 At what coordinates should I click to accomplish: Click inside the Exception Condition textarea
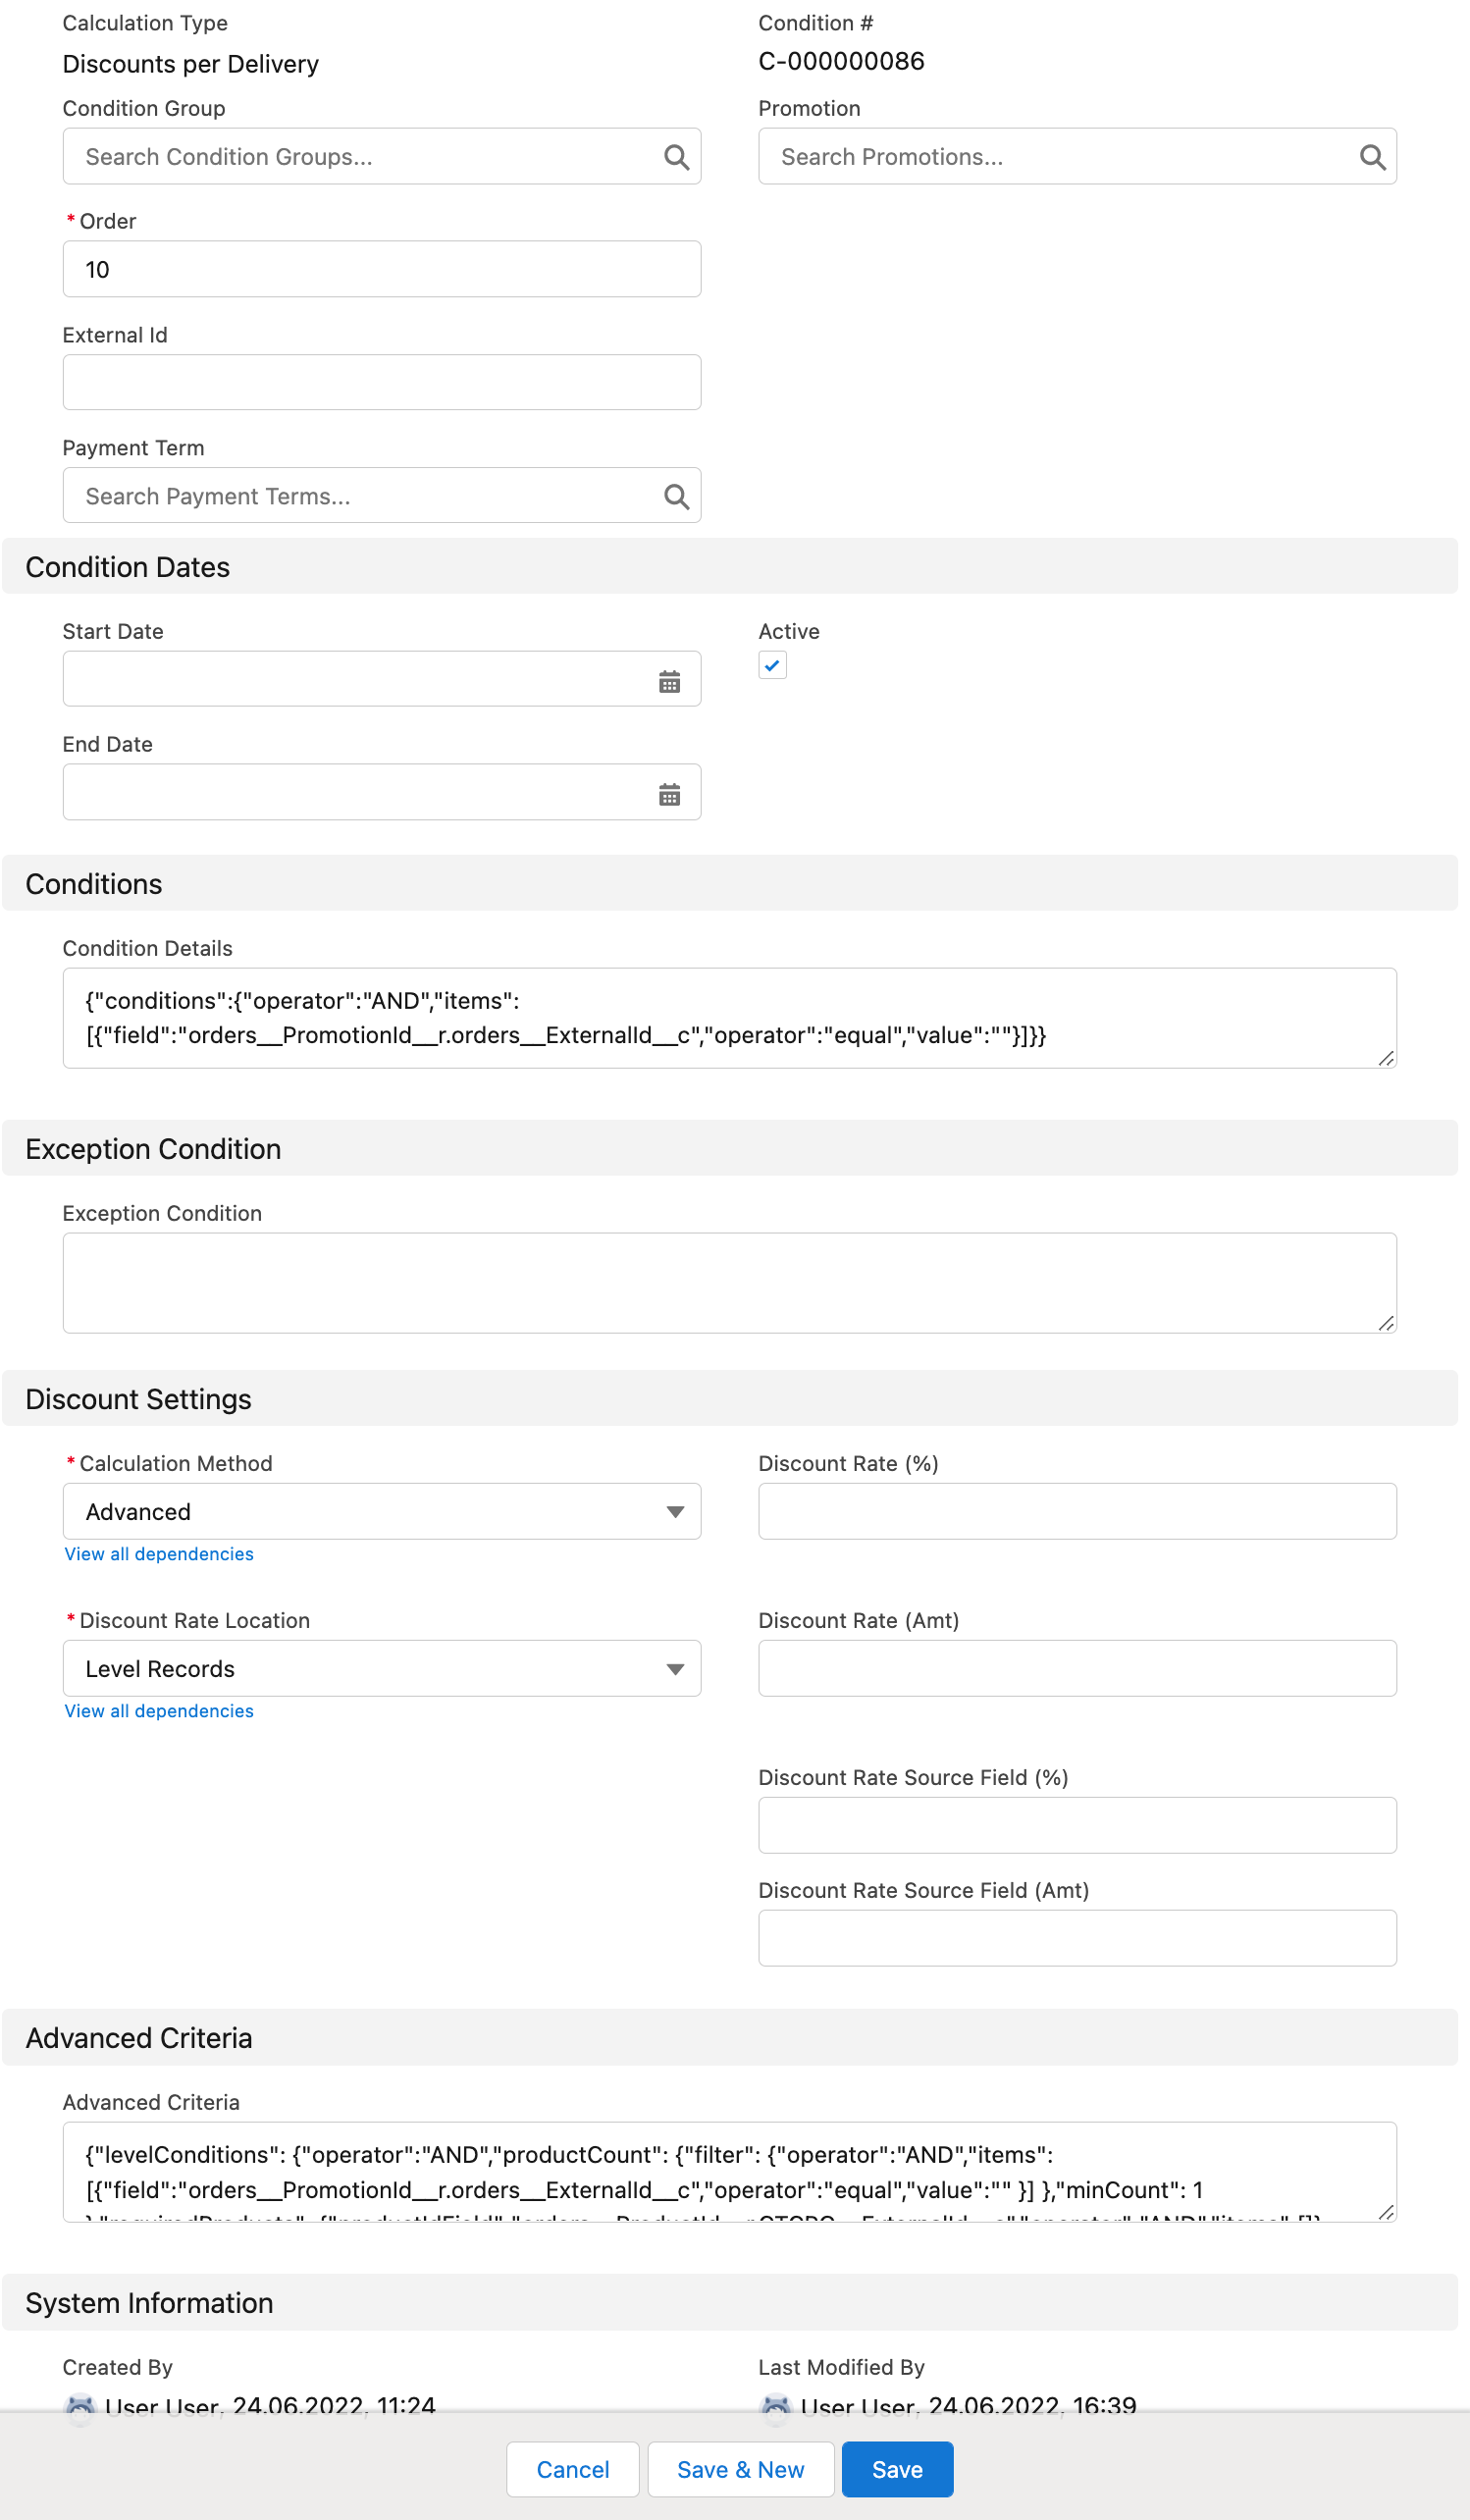729,1282
